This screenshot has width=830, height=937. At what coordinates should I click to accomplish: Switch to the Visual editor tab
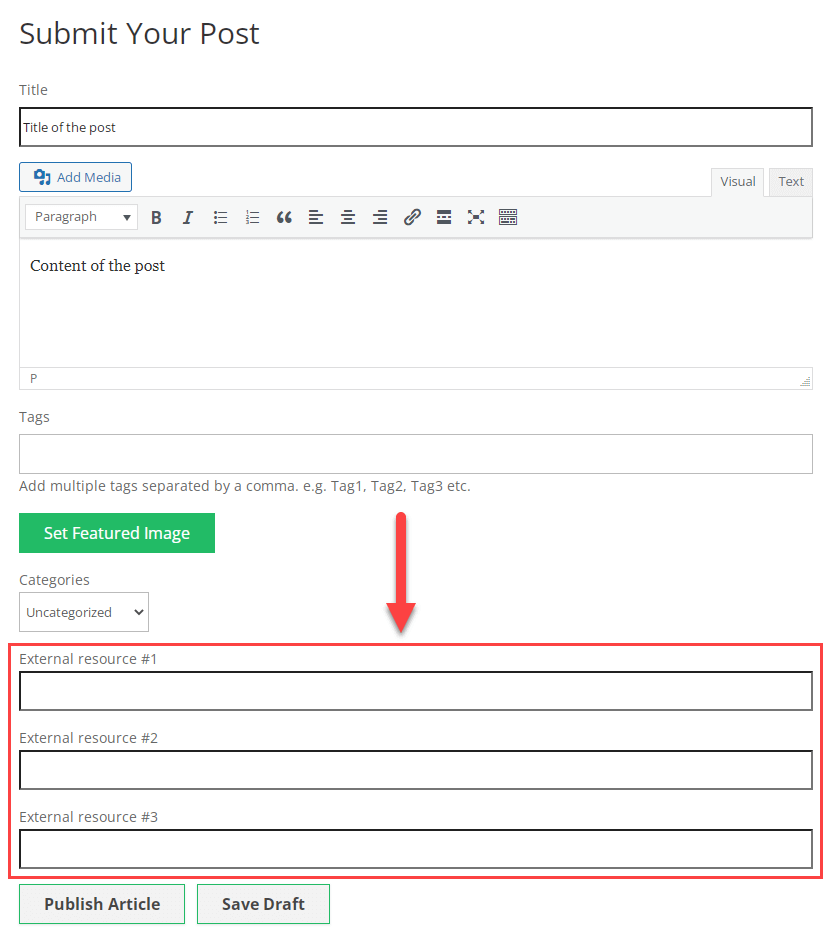pos(738,182)
